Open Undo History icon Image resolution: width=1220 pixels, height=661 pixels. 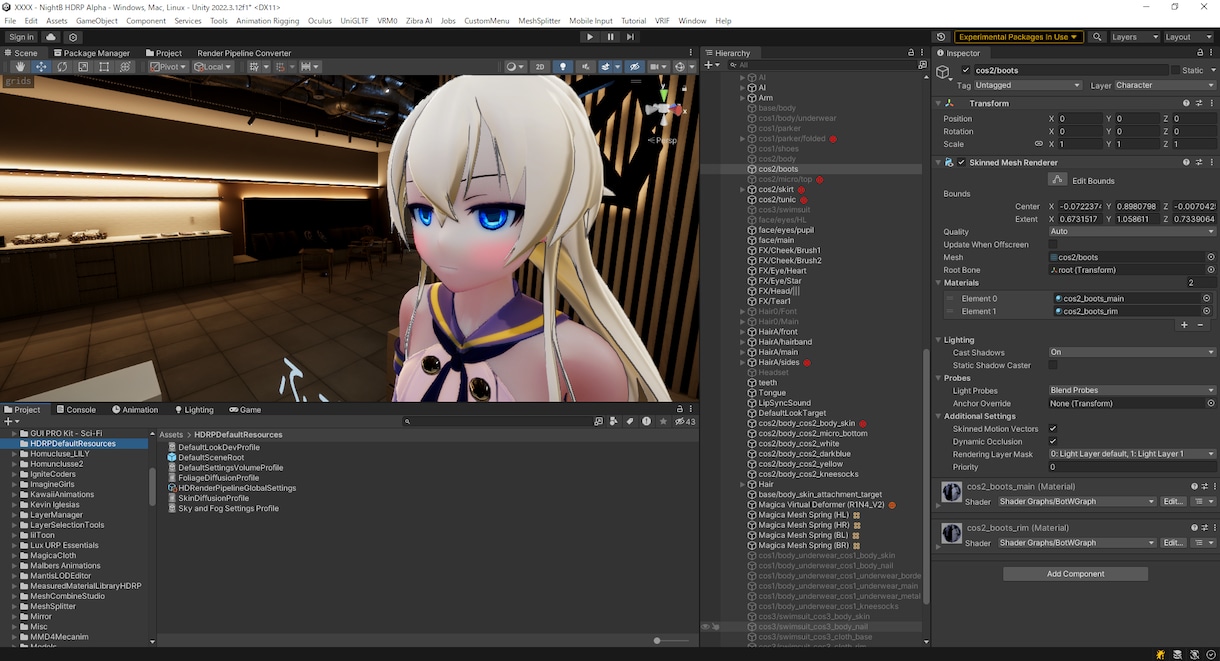tap(941, 37)
